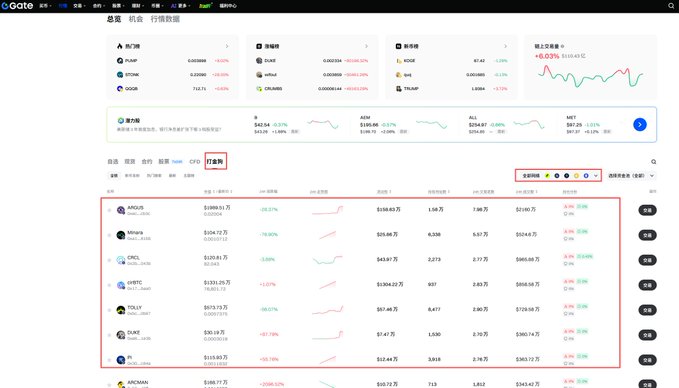This screenshot has height=388, width=679.
Task: Click the 潜力股 logo icon
Action: coord(121,120)
